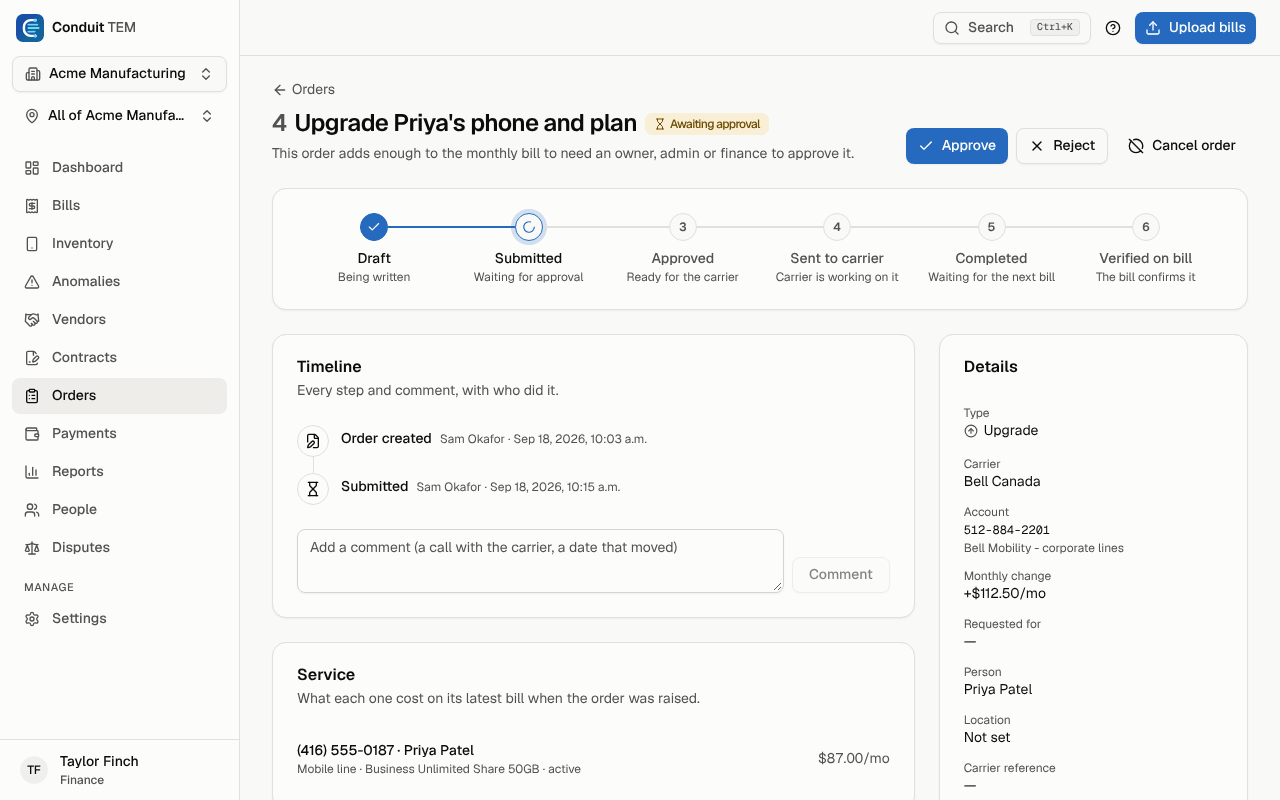Click the Upload bills button
The width and height of the screenshot is (1280, 800).
[1195, 28]
